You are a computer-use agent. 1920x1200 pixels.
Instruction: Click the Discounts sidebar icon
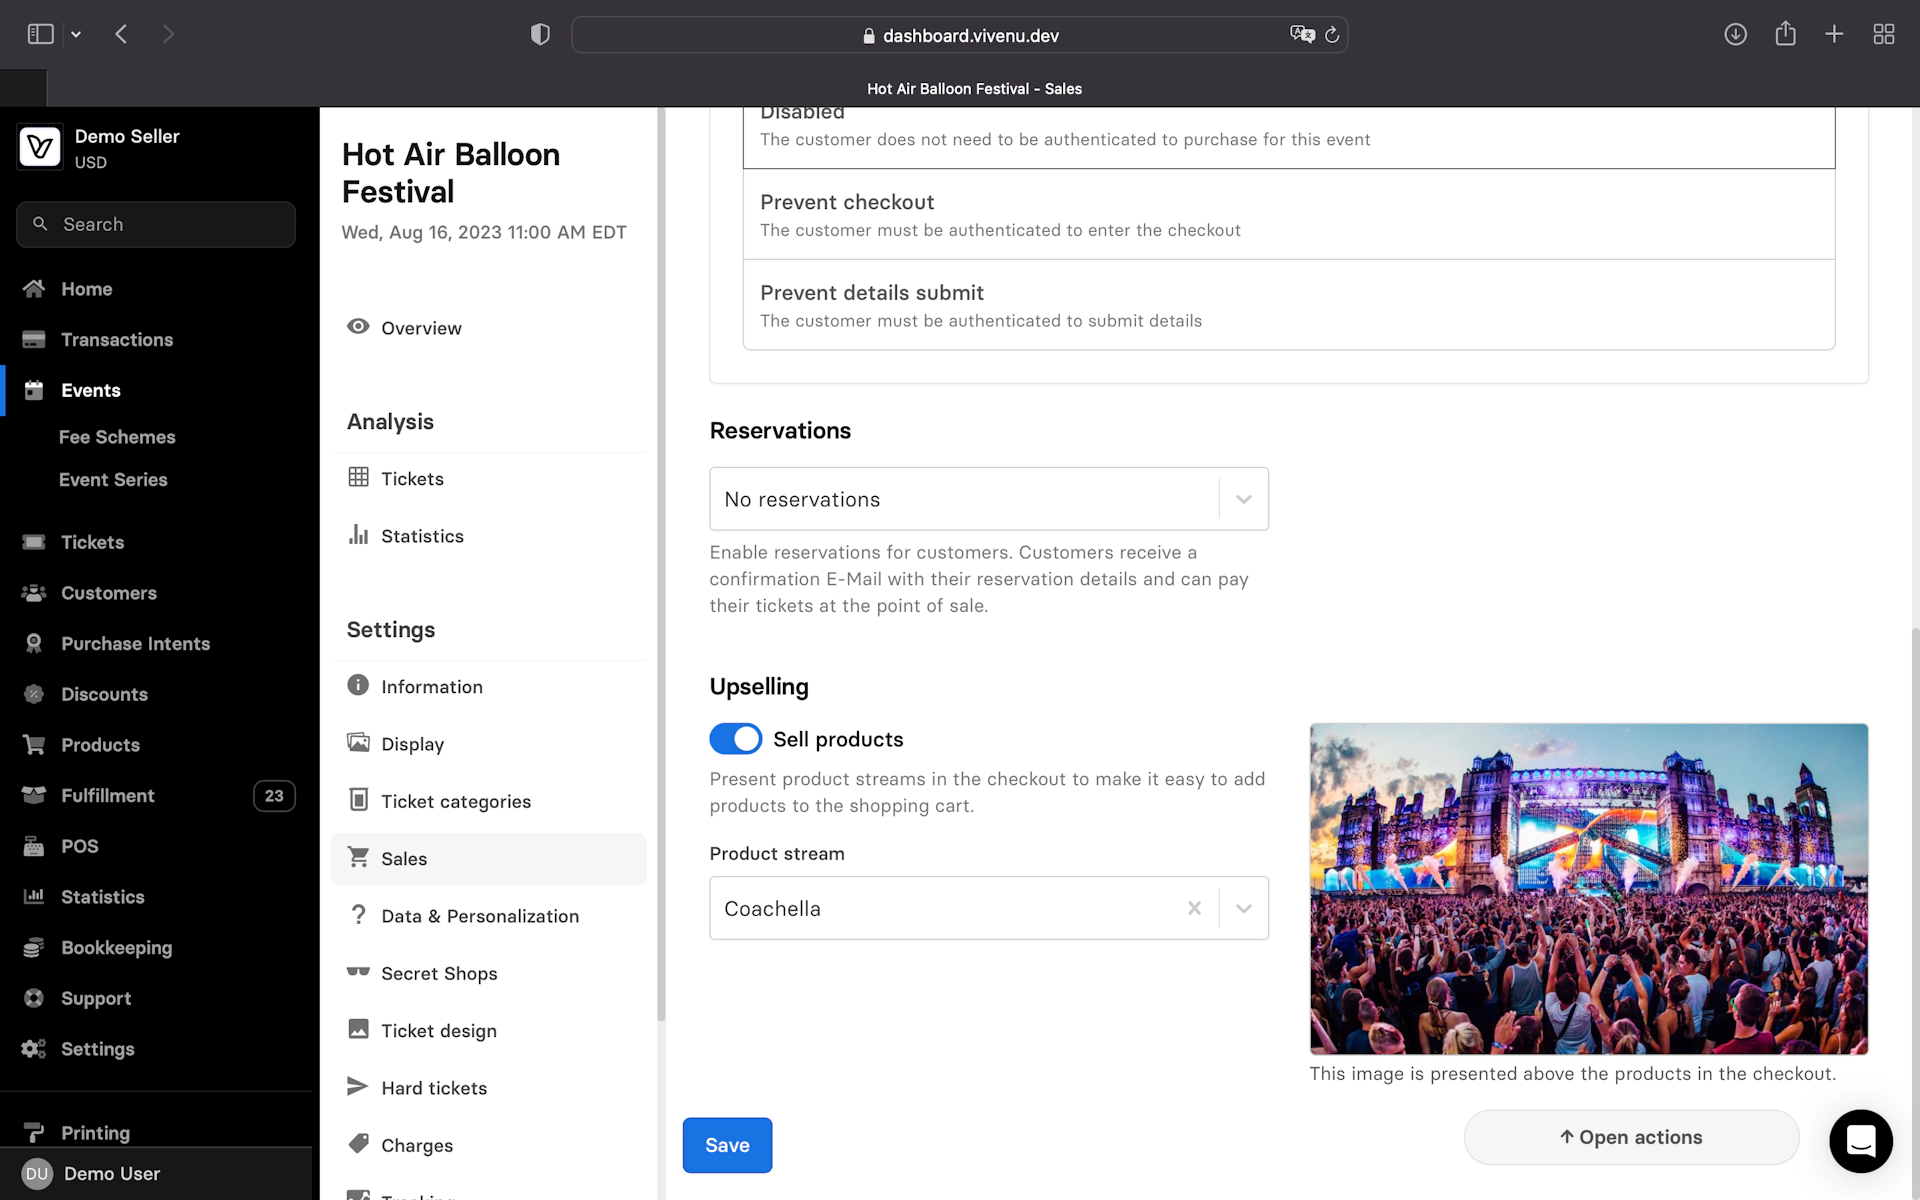click(x=34, y=694)
